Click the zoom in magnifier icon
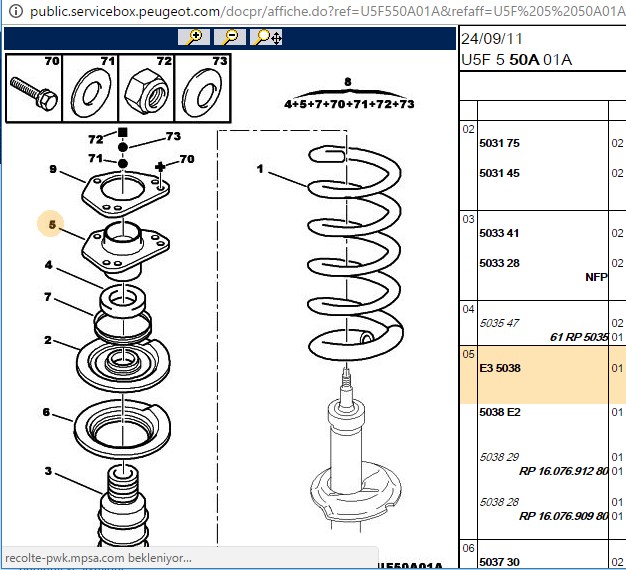The image size is (626, 570). click(x=194, y=37)
